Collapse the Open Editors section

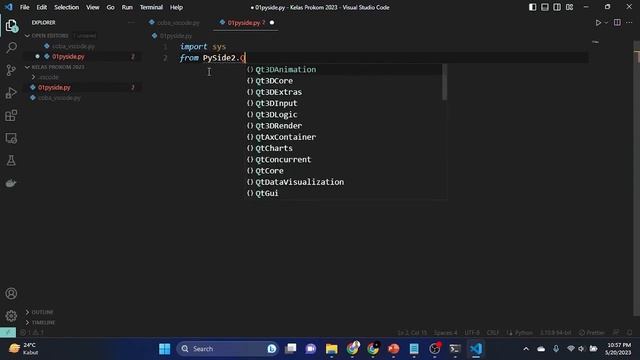pyautogui.click(x=27, y=36)
